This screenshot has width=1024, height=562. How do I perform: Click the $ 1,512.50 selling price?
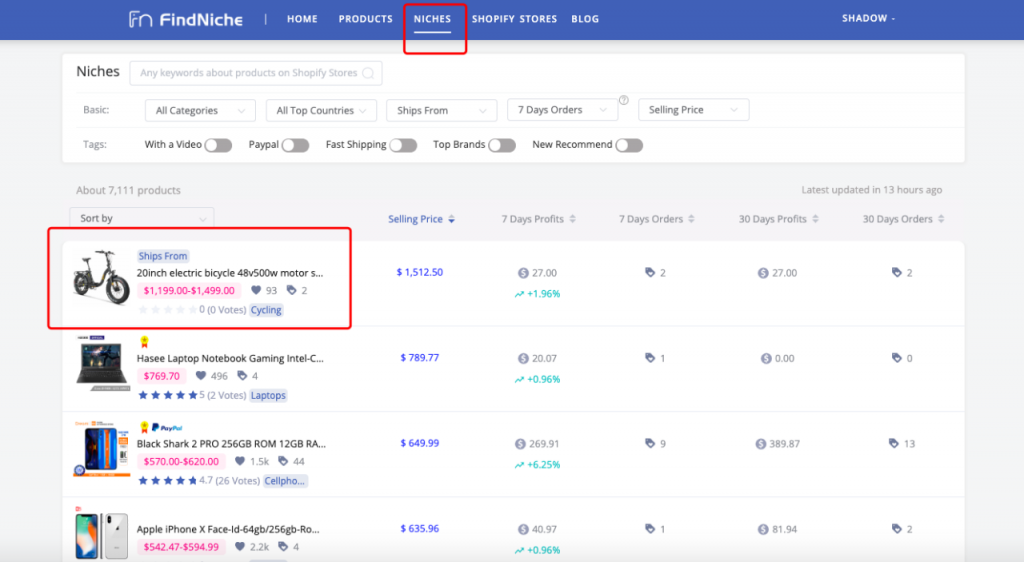click(x=420, y=272)
